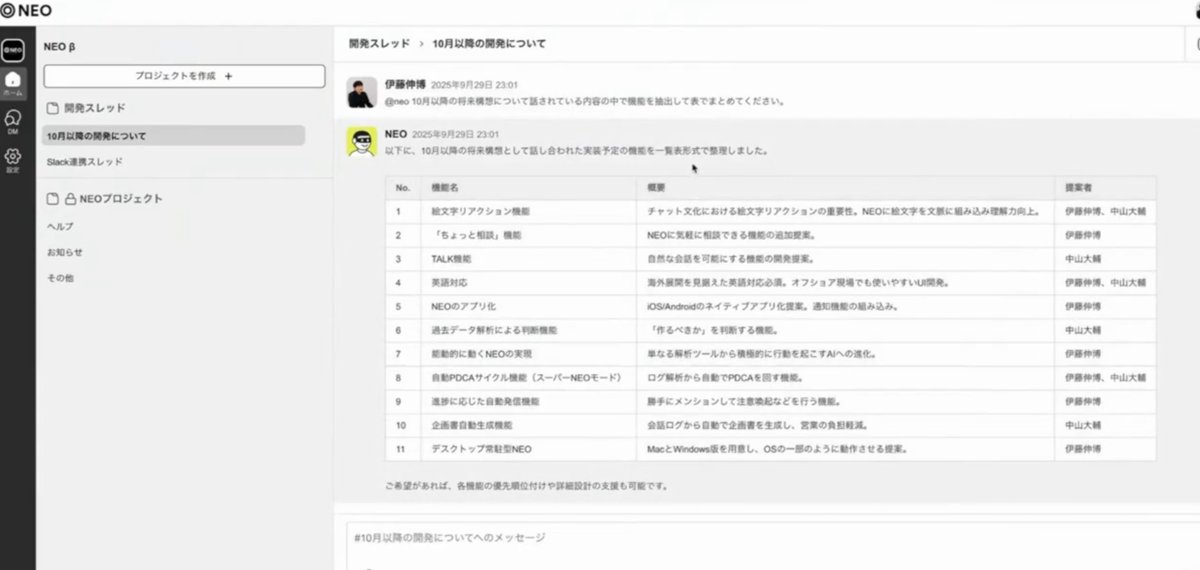Click the 概要 column header

point(846,187)
